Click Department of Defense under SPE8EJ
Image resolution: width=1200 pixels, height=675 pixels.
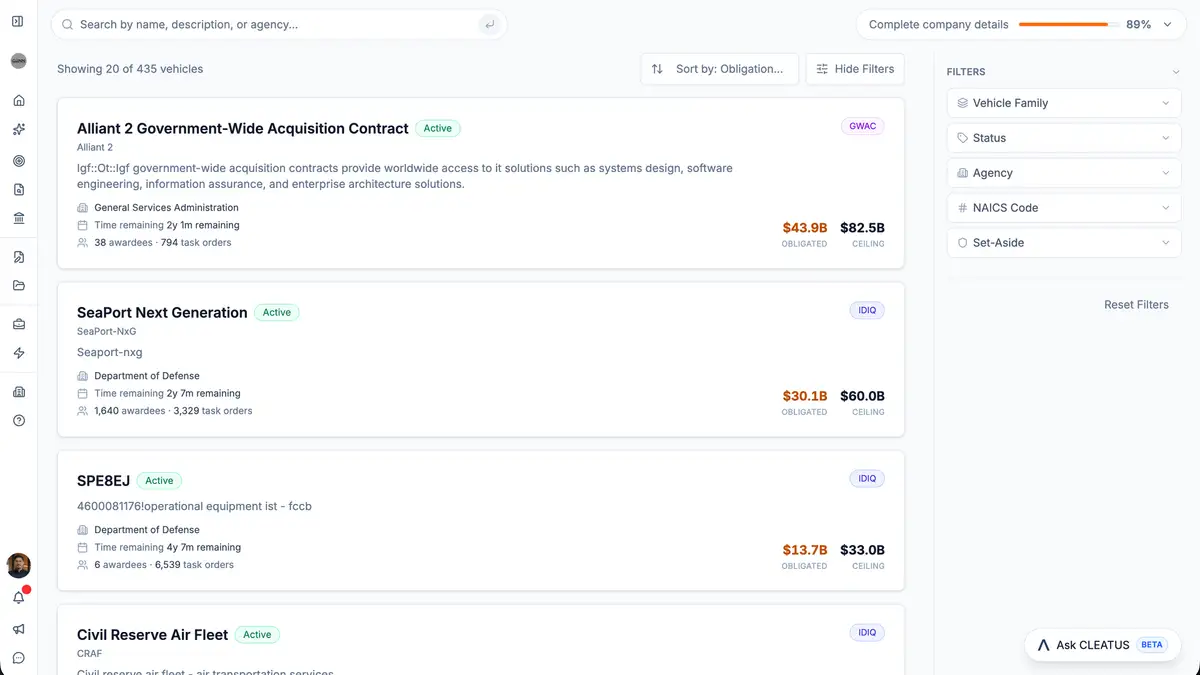[147, 530]
